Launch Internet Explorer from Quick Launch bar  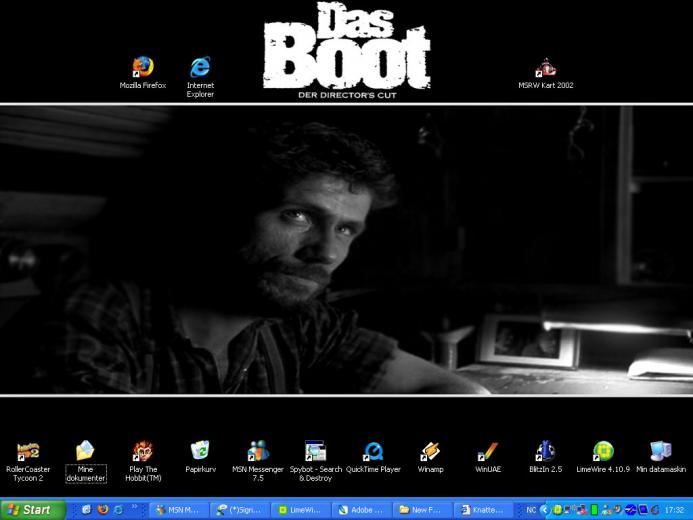[118, 510]
